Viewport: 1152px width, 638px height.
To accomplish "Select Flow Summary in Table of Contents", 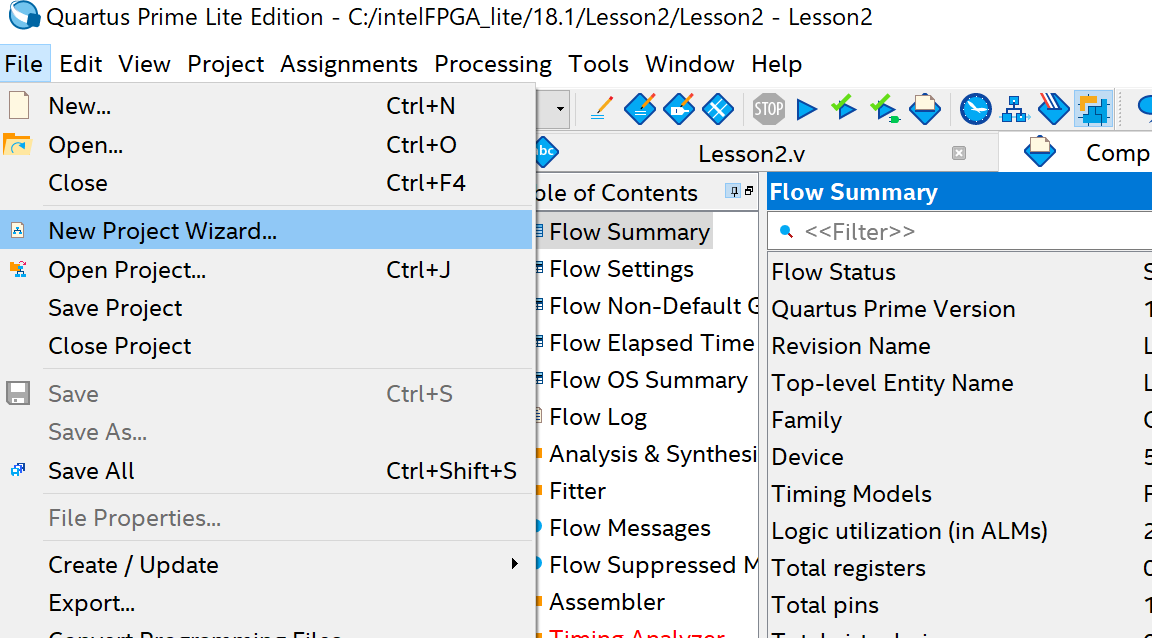I will (629, 232).
